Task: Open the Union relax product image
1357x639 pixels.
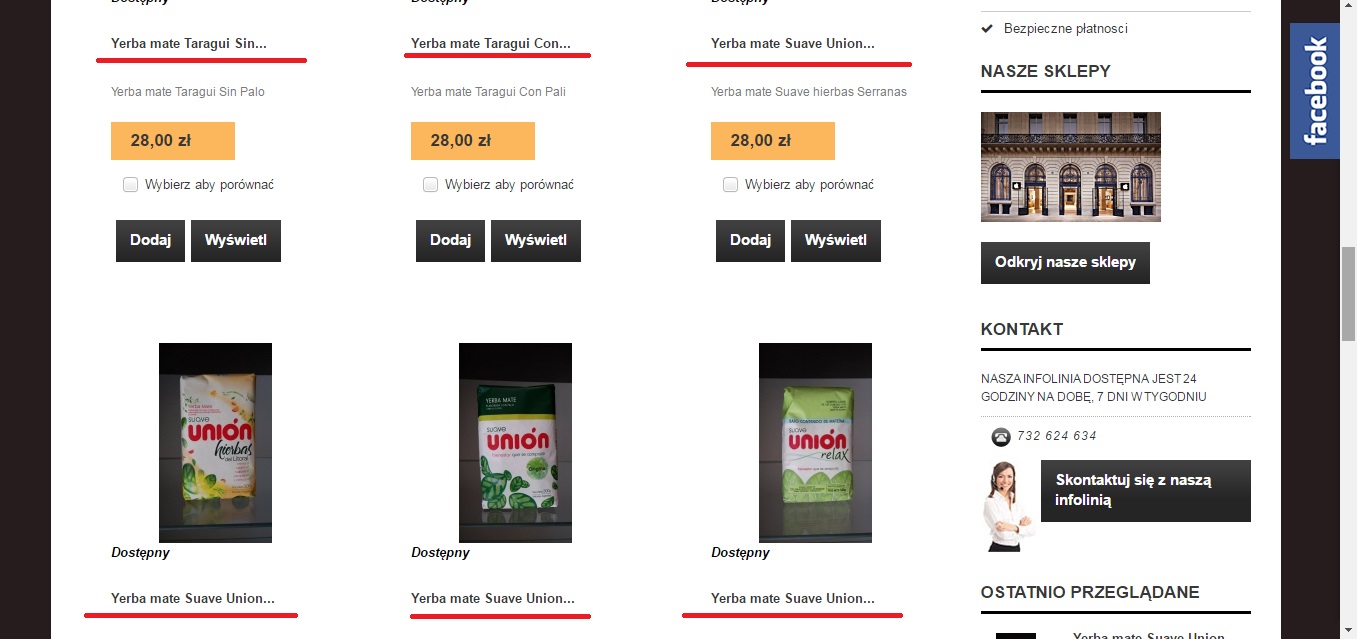Action: point(815,443)
